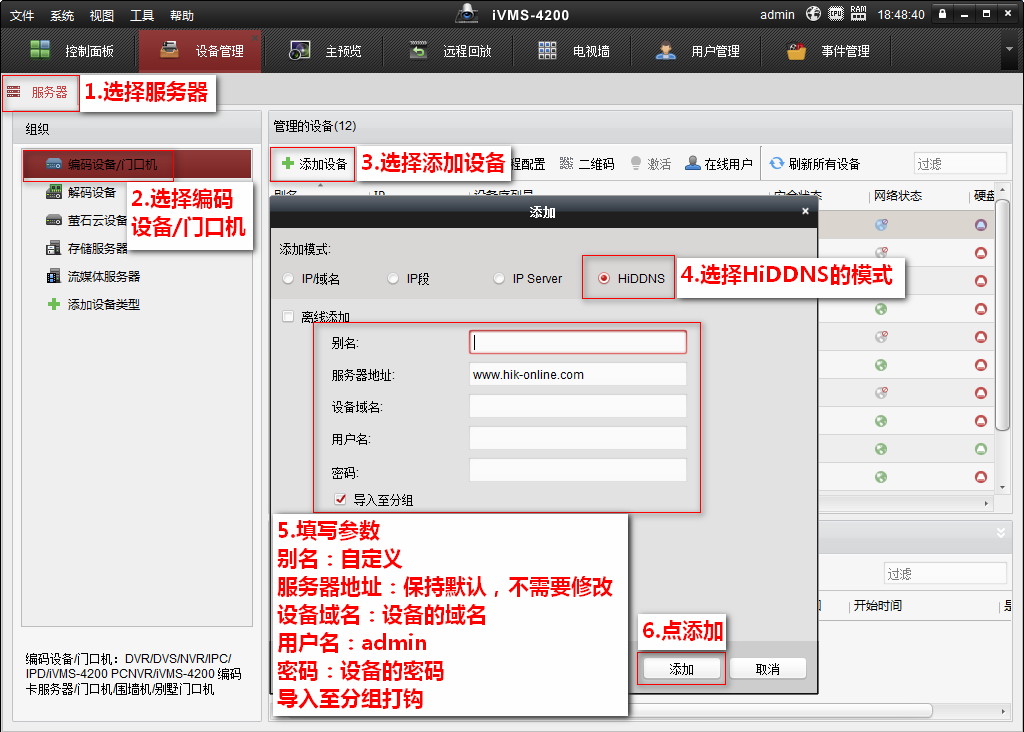The image size is (1024, 732).
Task: Open the 文件 menu
Action: click(22, 15)
